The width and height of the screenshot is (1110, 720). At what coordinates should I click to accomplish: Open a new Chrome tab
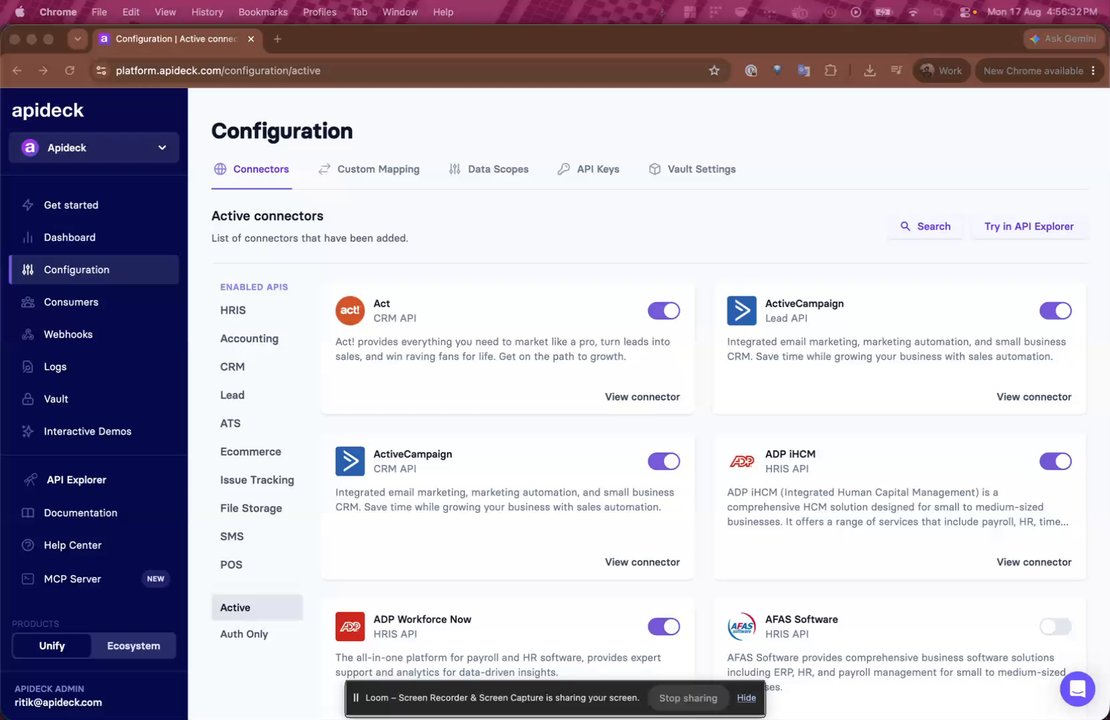(278, 39)
